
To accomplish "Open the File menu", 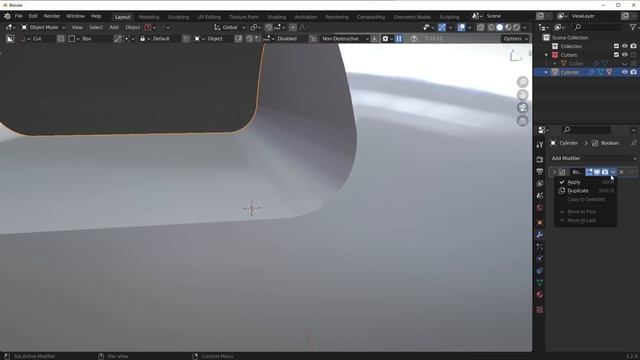I will click(x=19, y=16).
